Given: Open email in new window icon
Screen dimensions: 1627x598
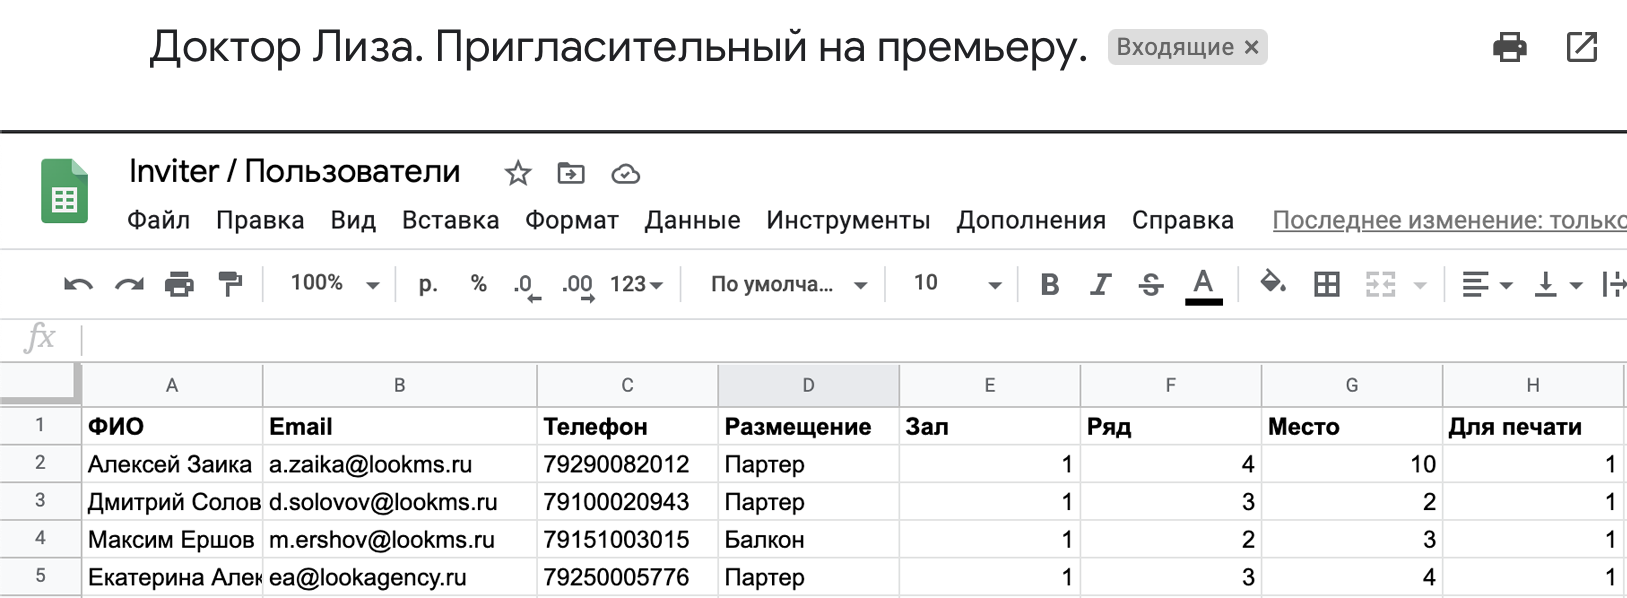Looking at the screenshot, I should tap(1582, 47).
